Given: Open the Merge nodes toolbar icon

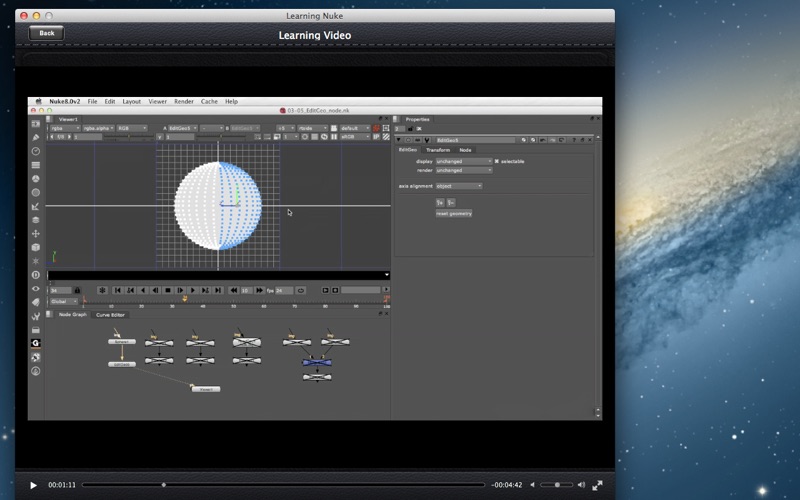Looking at the screenshot, I should 36,220.
